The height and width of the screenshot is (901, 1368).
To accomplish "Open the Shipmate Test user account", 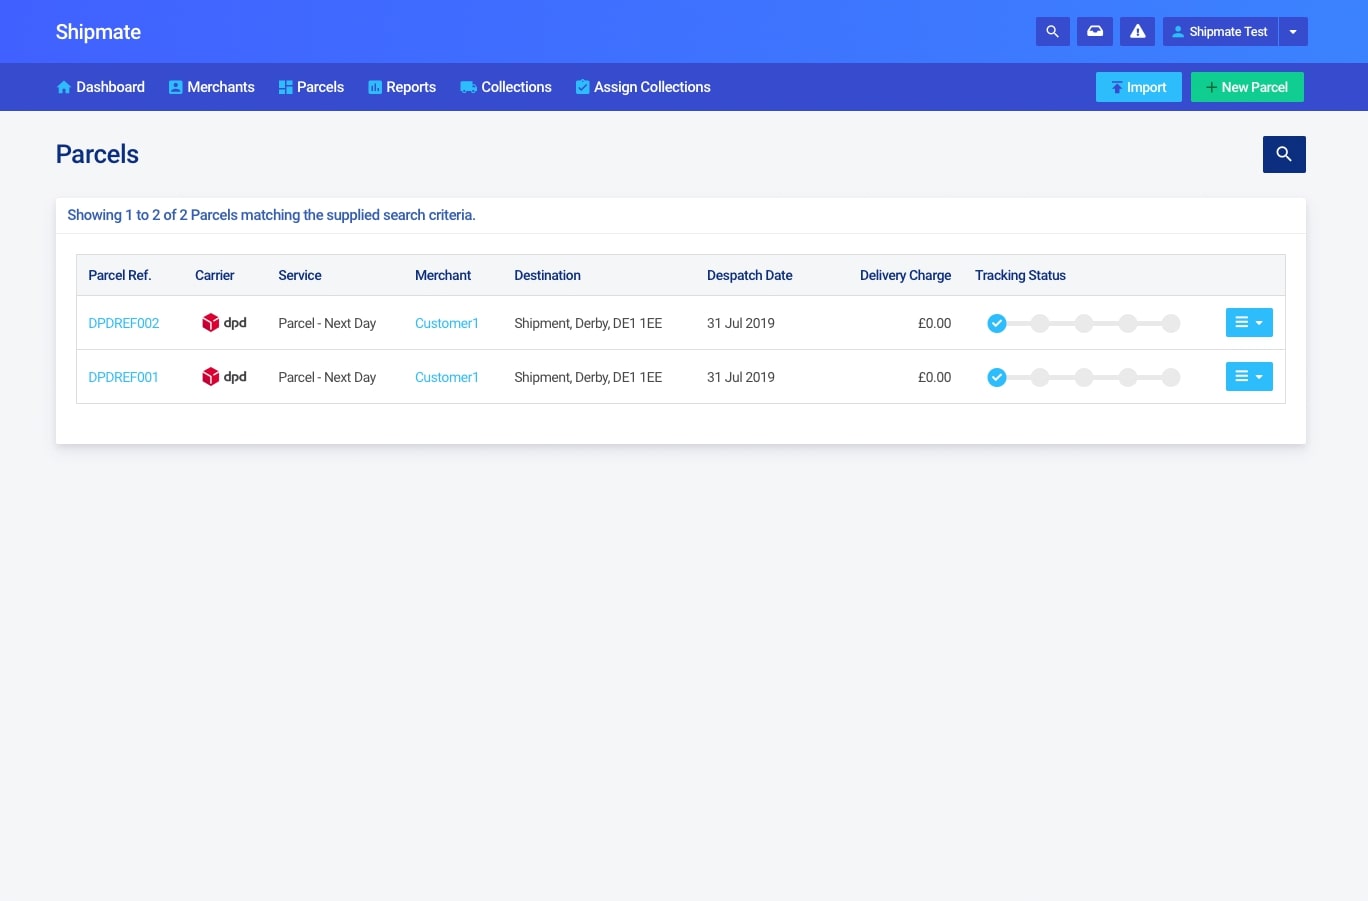I will [x=1220, y=32].
